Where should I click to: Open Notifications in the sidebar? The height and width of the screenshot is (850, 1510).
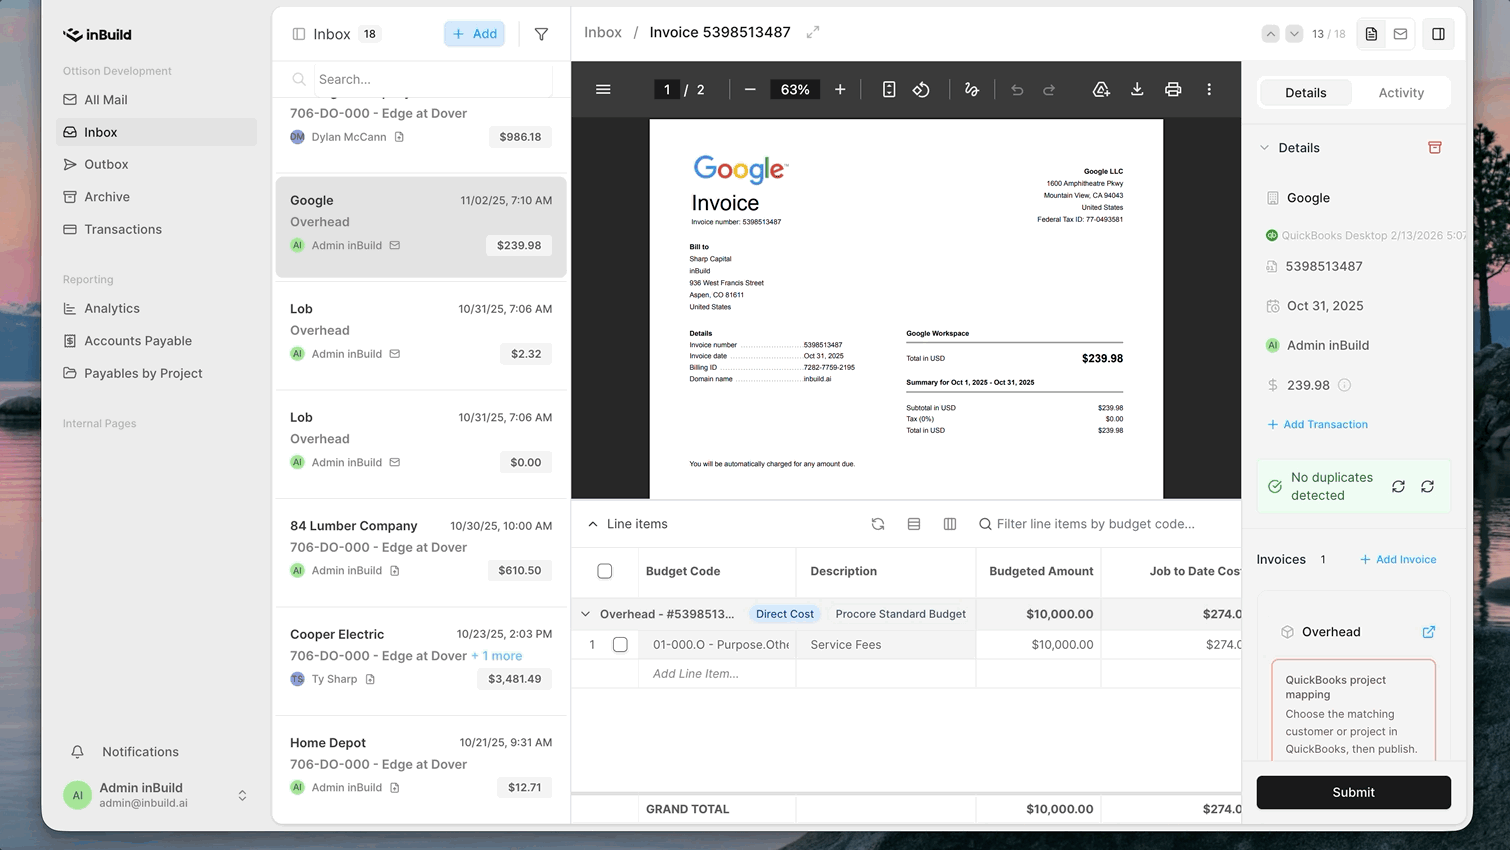[x=157, y=752]
